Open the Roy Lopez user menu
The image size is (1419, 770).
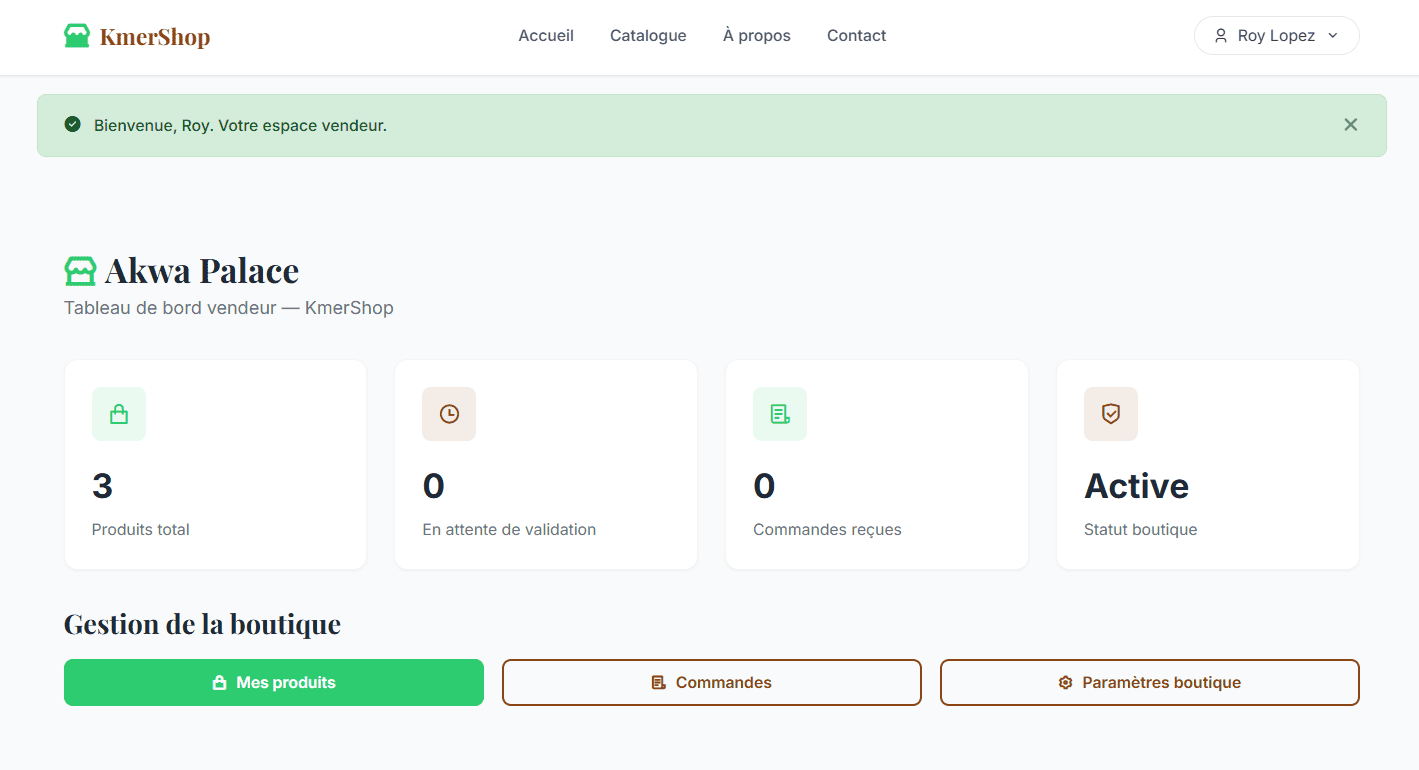click(1276, 36)
